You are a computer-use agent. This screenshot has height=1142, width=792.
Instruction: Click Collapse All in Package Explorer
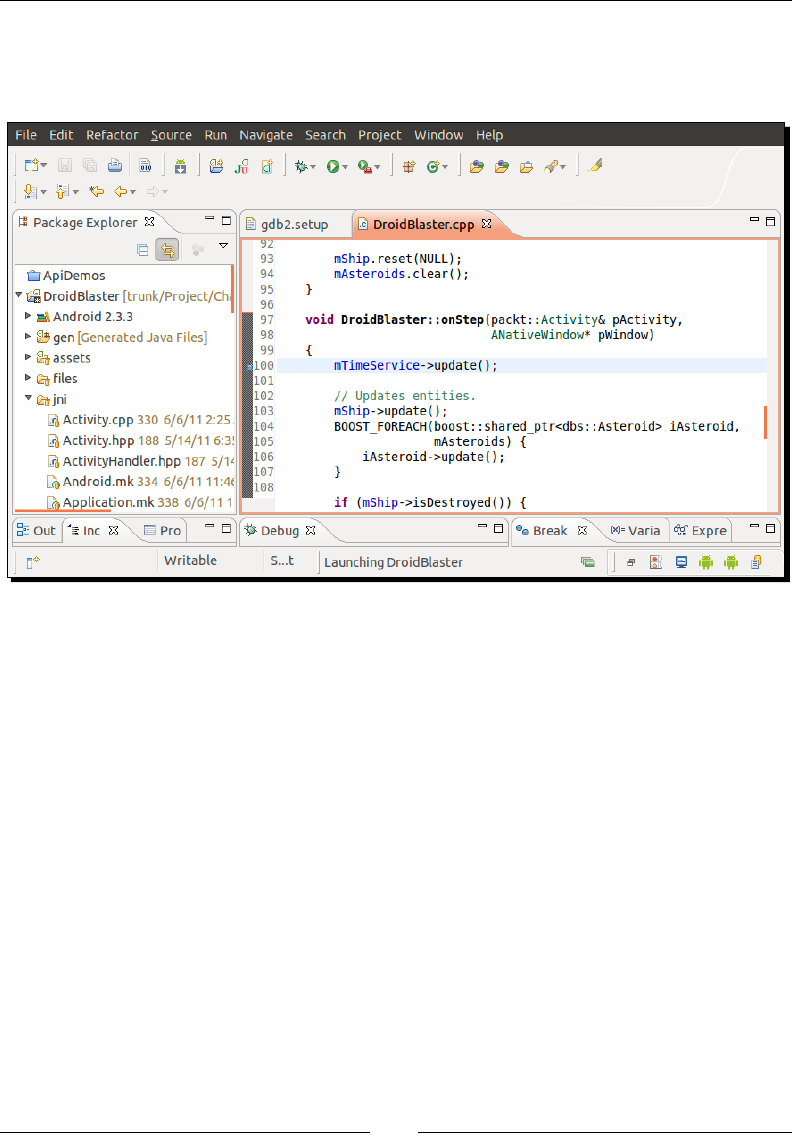(x=143, y=250)
